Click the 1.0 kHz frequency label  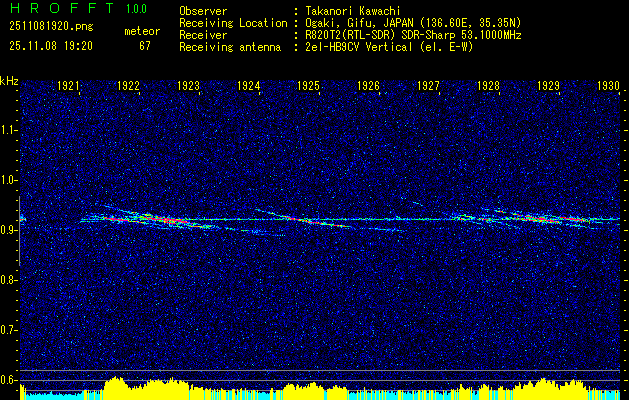click(8, 180)
